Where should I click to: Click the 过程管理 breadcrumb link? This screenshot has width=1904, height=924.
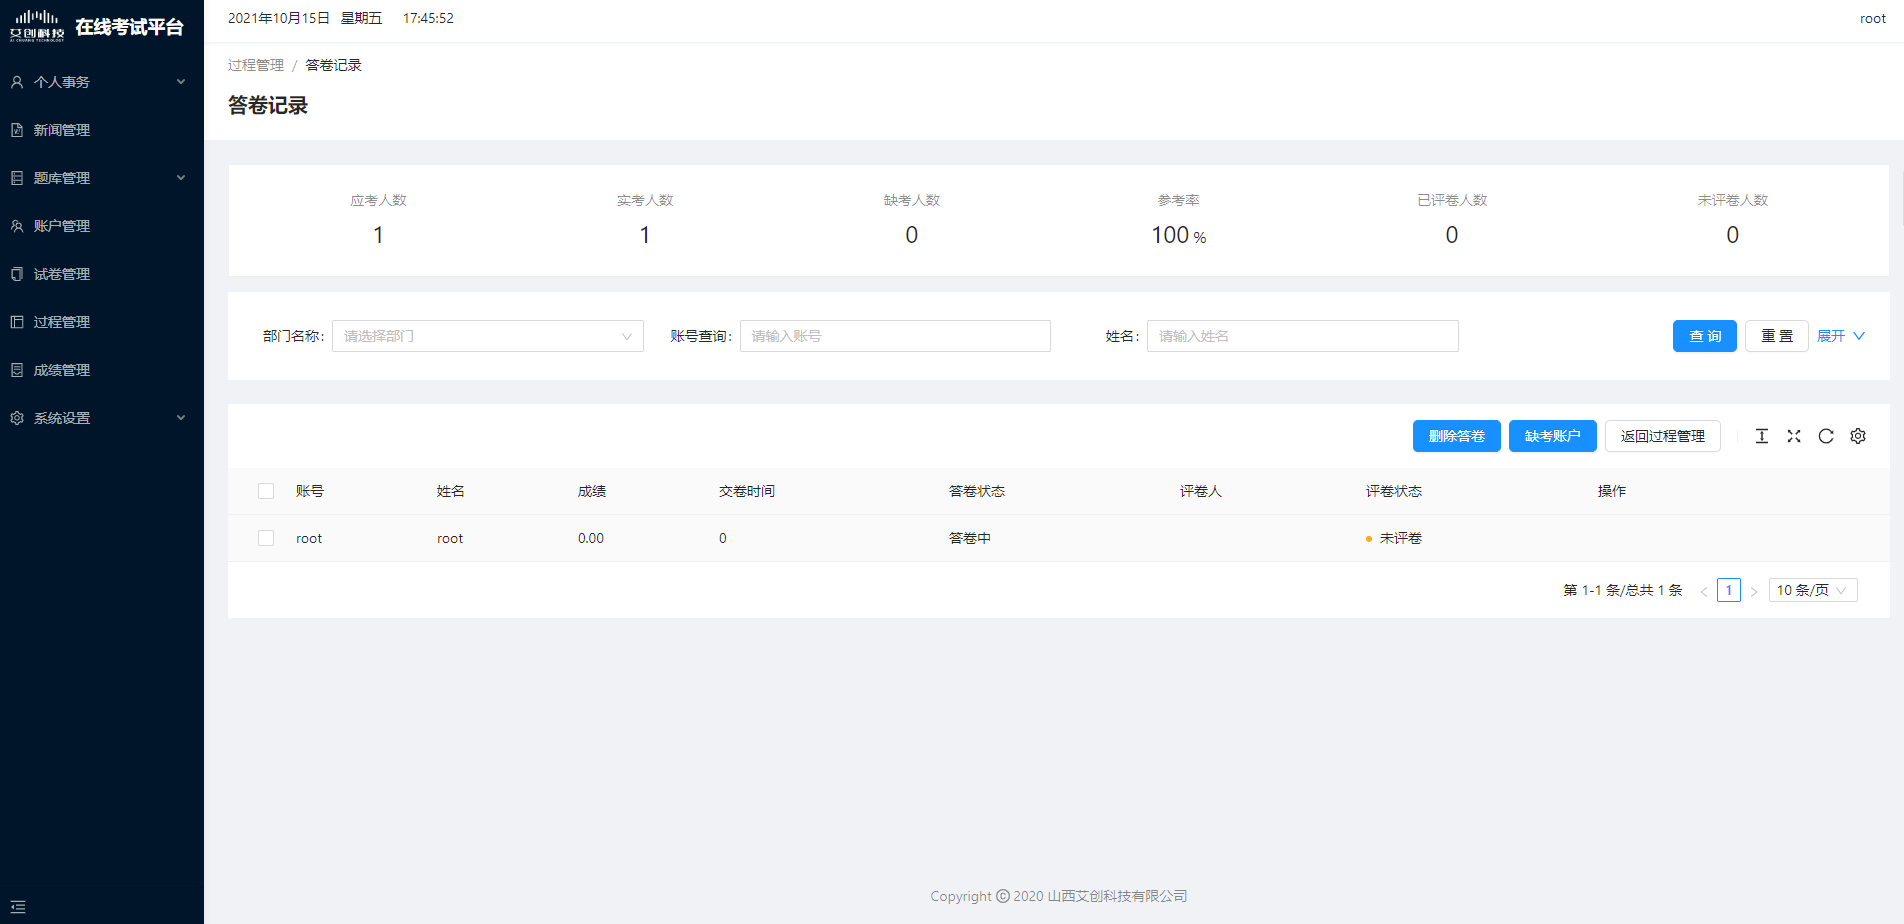click(256, 65)
